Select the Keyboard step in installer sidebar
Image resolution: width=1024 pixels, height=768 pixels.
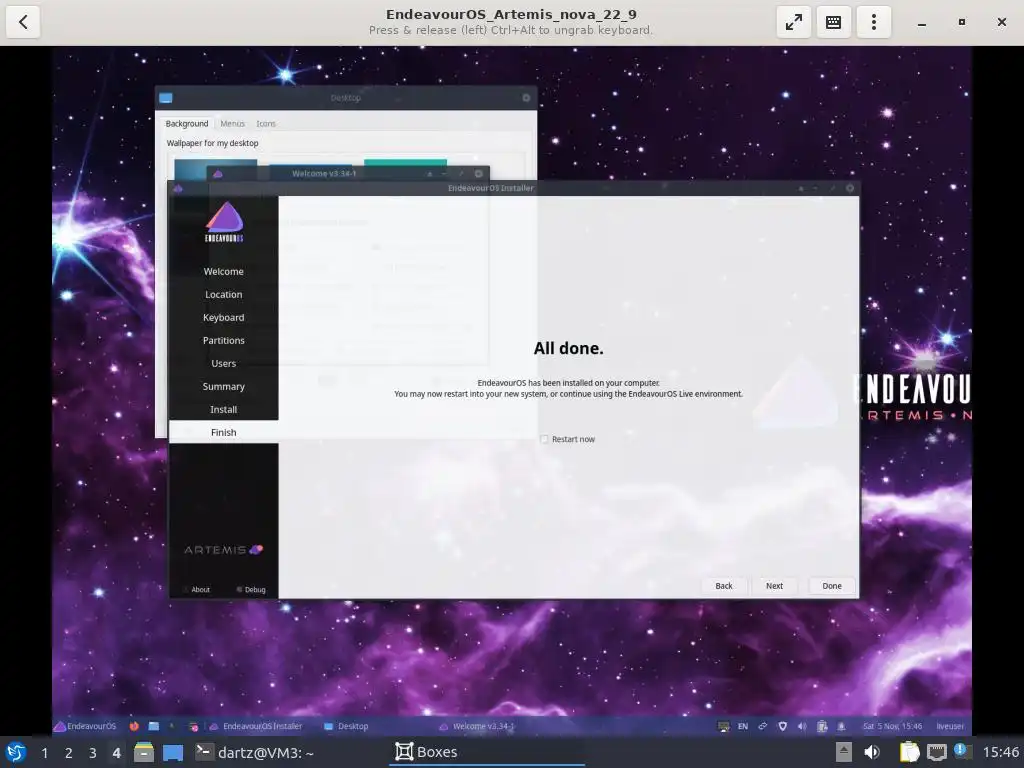click(223, 317)
